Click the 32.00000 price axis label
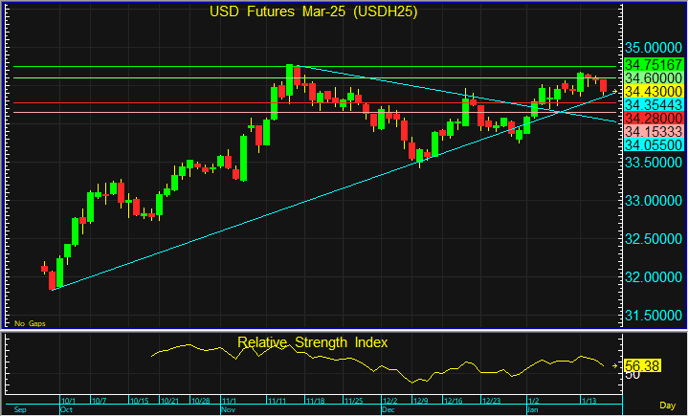689x417 pixels. 648,277
